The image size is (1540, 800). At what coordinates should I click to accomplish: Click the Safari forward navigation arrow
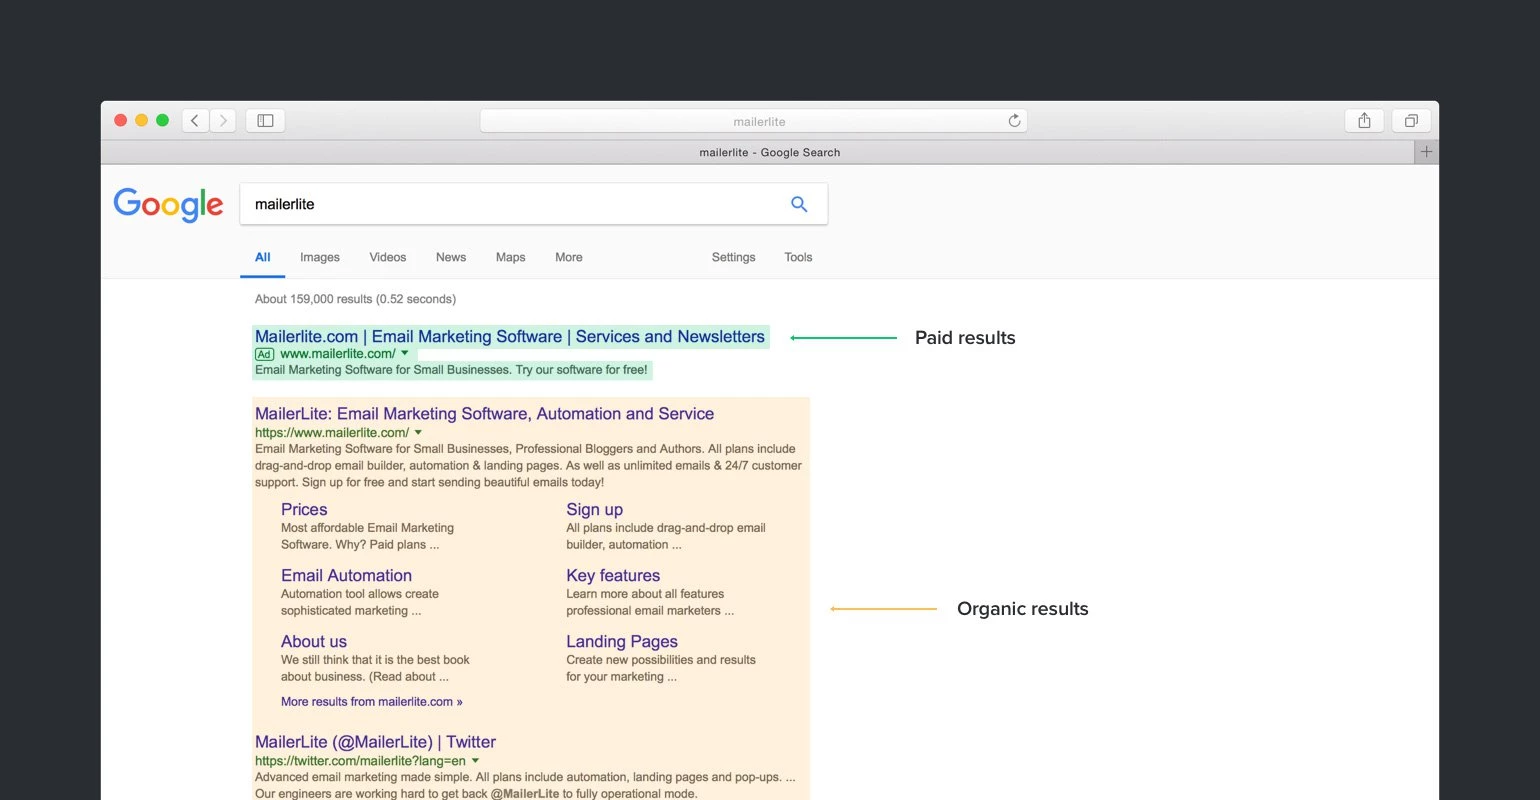(x=223, y=121)
